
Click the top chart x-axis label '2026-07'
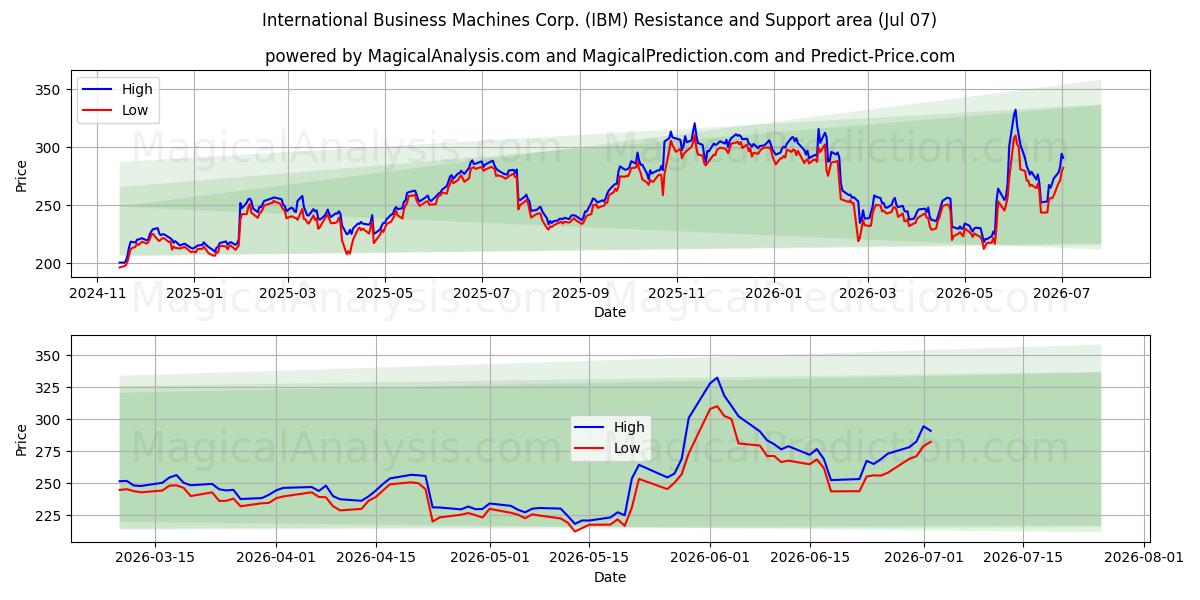1061,294
